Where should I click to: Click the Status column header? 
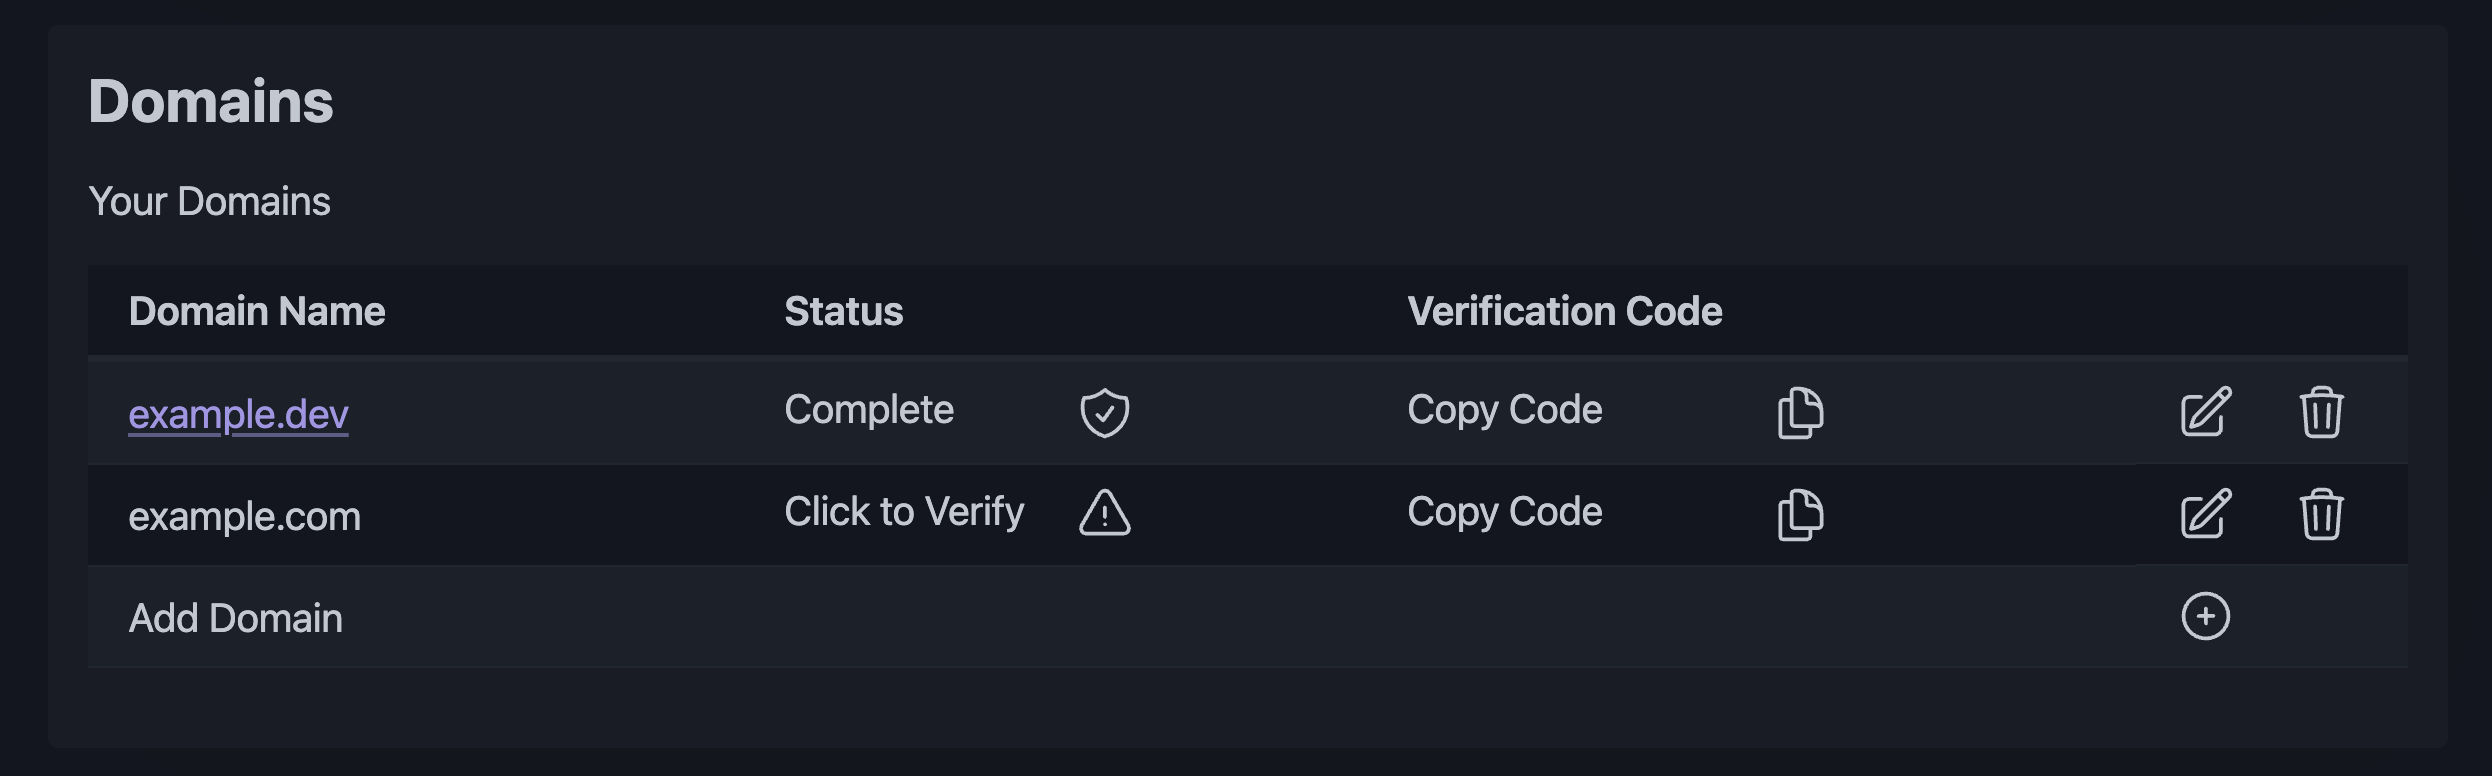coord(843,311)
